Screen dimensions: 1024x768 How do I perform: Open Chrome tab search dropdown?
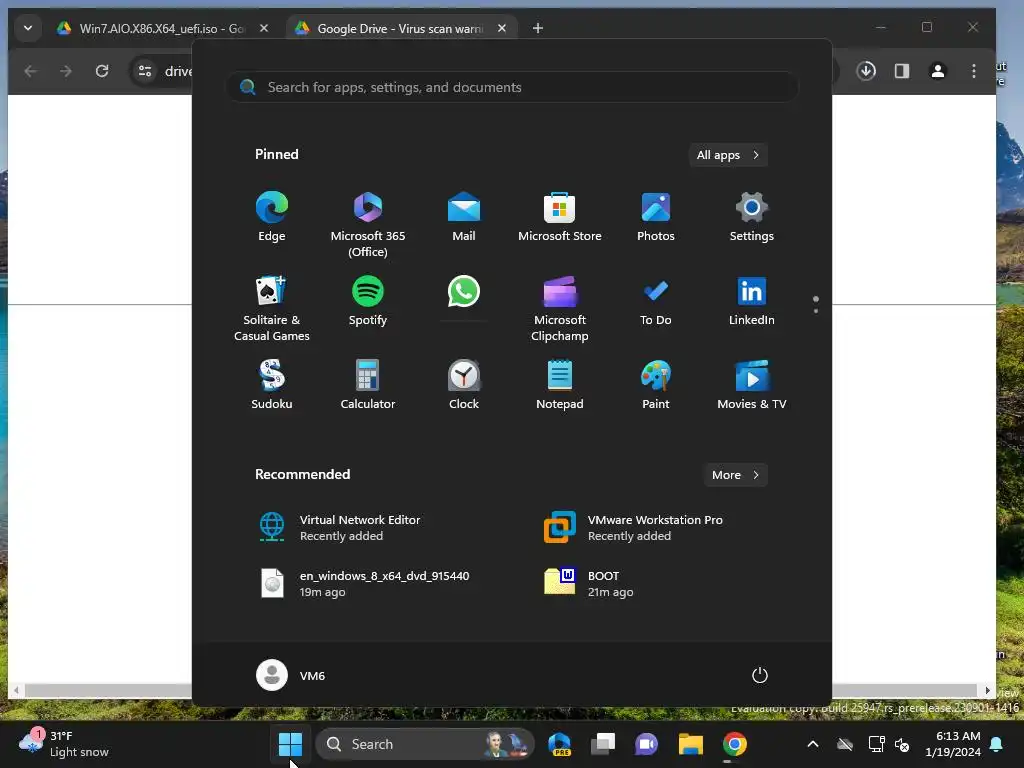(x=28, y=28)
